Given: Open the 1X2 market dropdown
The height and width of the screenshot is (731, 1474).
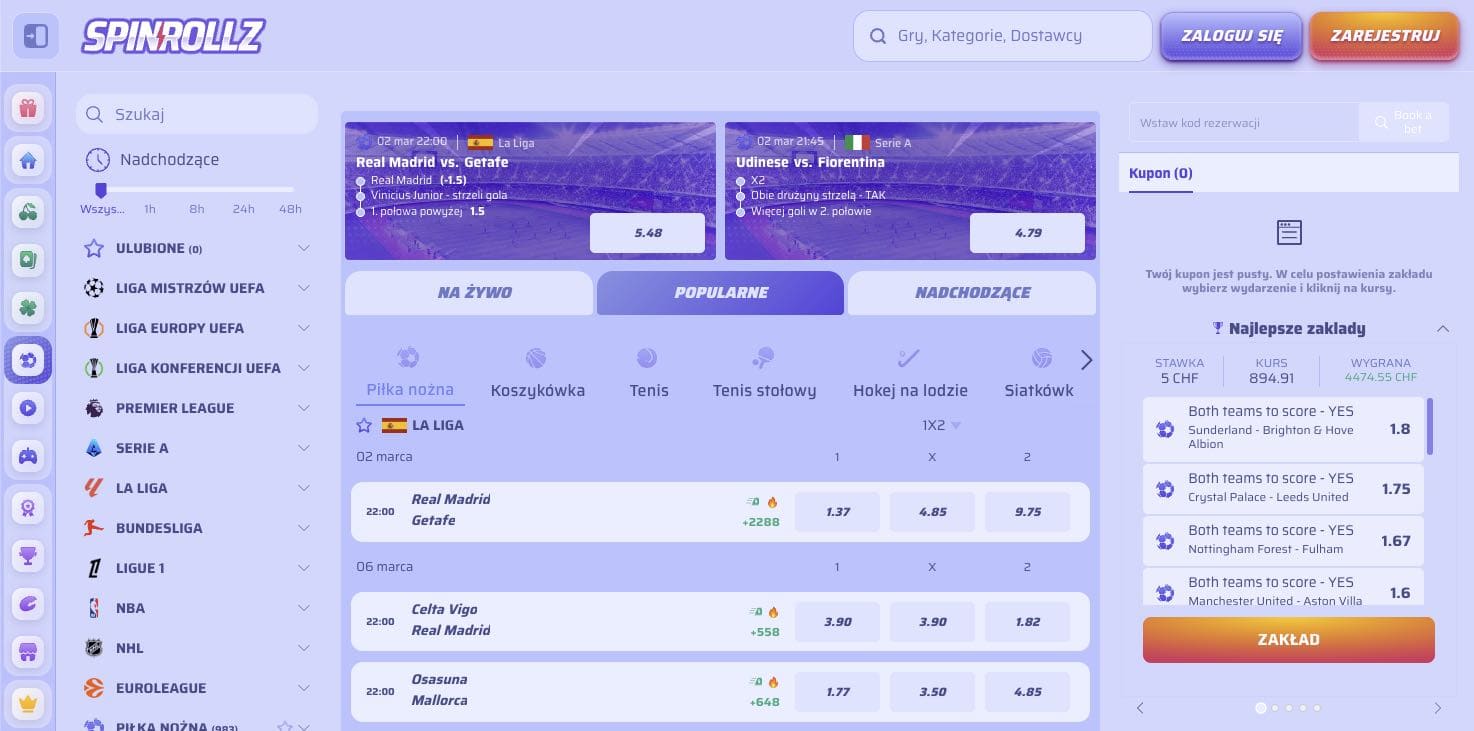Looking at the screenshot, I should click(x=940, y=425).
